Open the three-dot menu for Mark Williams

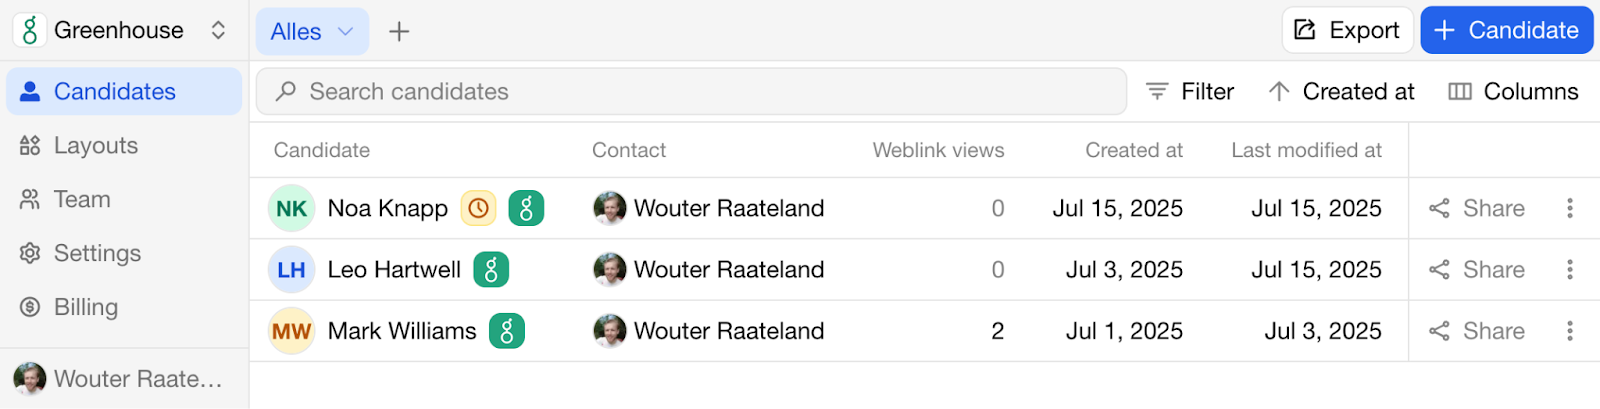point(1570,331)
